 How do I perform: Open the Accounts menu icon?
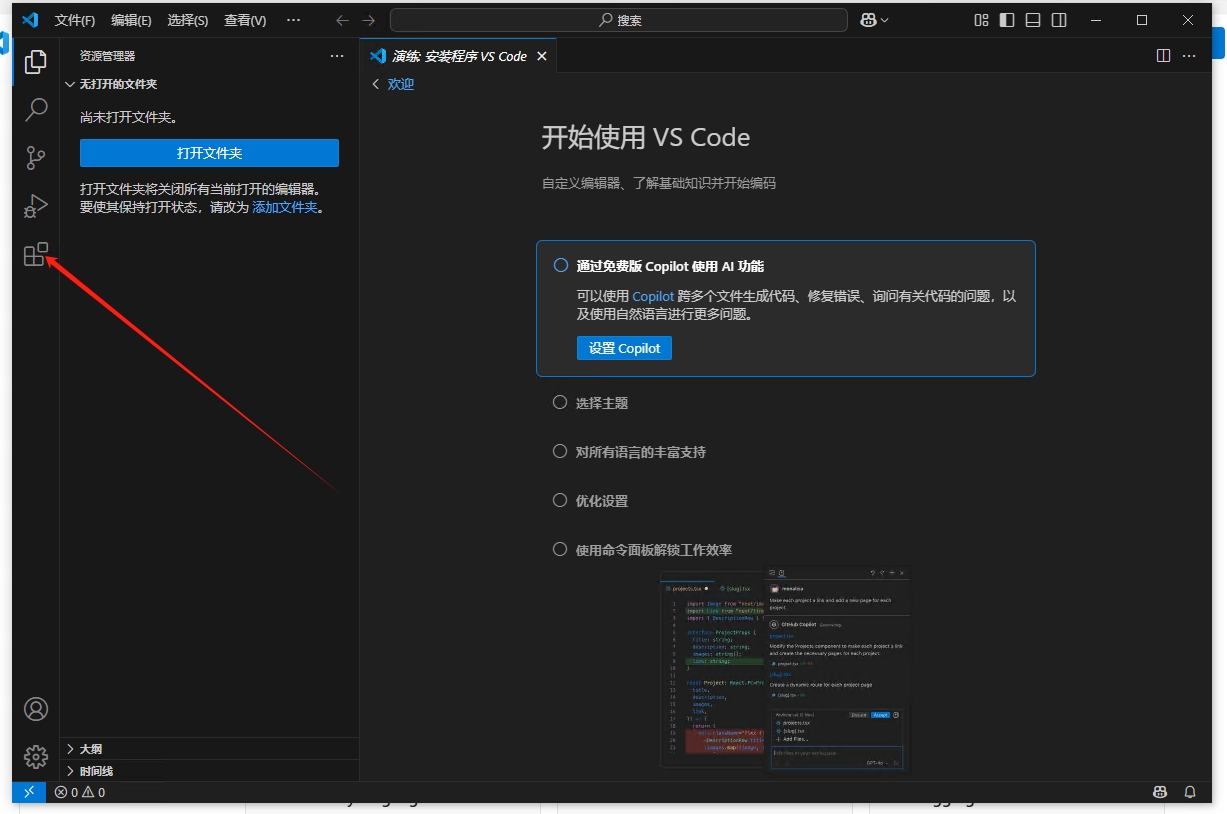click(x=36, y=709)
